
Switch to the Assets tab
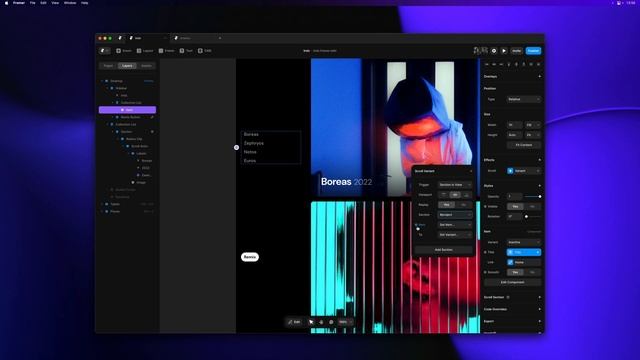(x=146, y=66)
